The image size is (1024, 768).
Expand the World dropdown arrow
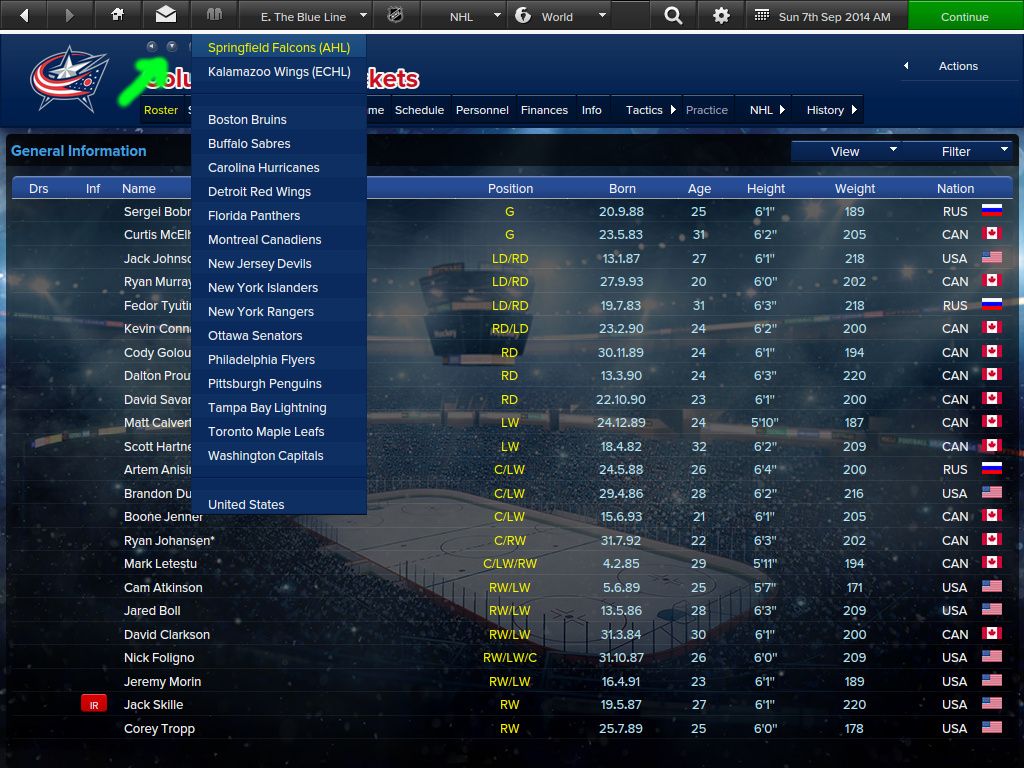(602, 15)
